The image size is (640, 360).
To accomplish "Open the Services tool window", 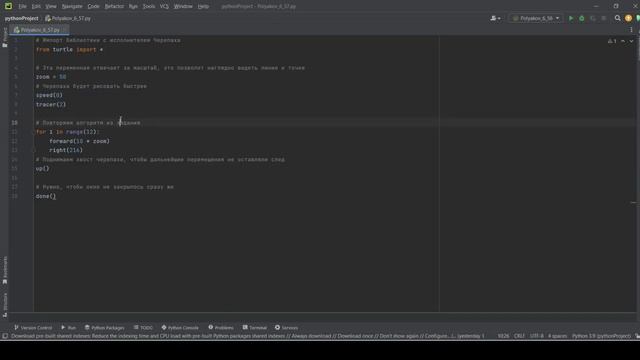I will pyautogui.click(x=287, y=328).
